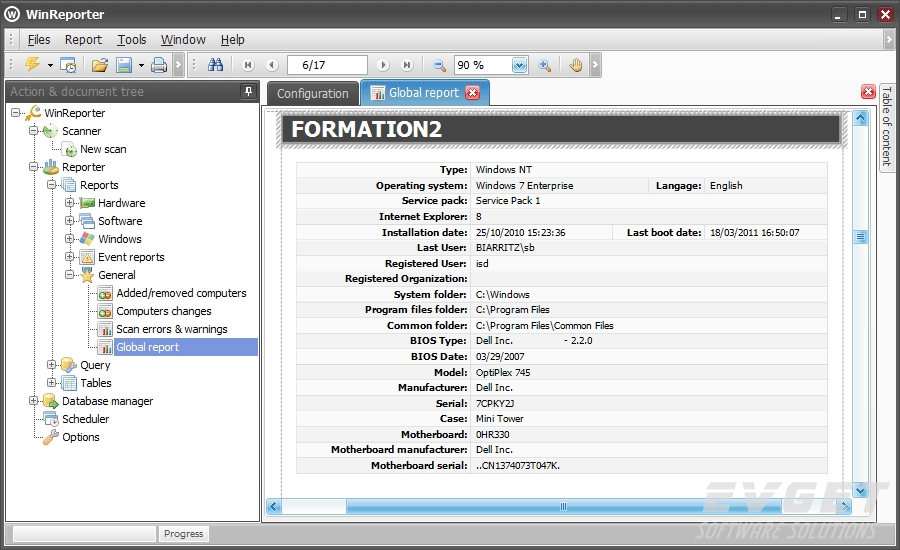Screen dimensions: 900x550
Task: Click the vertical scrollbar down arrow
Action: (x=860, y=490)
